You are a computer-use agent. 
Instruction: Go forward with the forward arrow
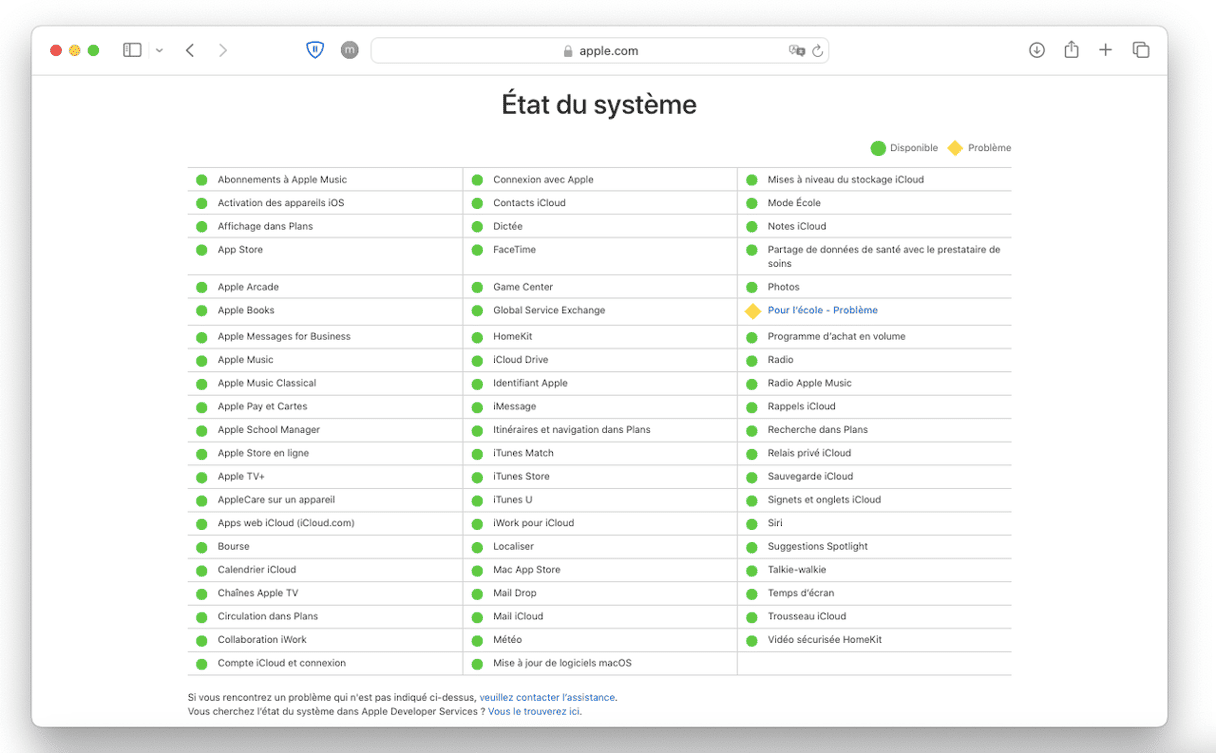click(222, 50)
